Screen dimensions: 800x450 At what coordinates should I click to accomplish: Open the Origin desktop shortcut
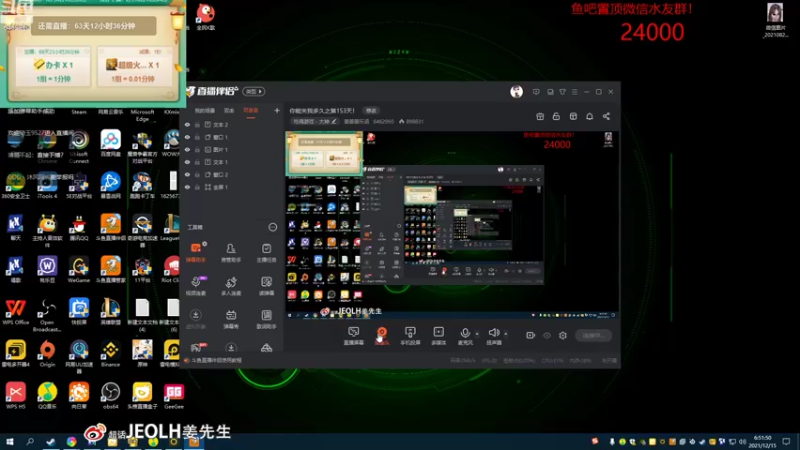[x=47, y=354]
